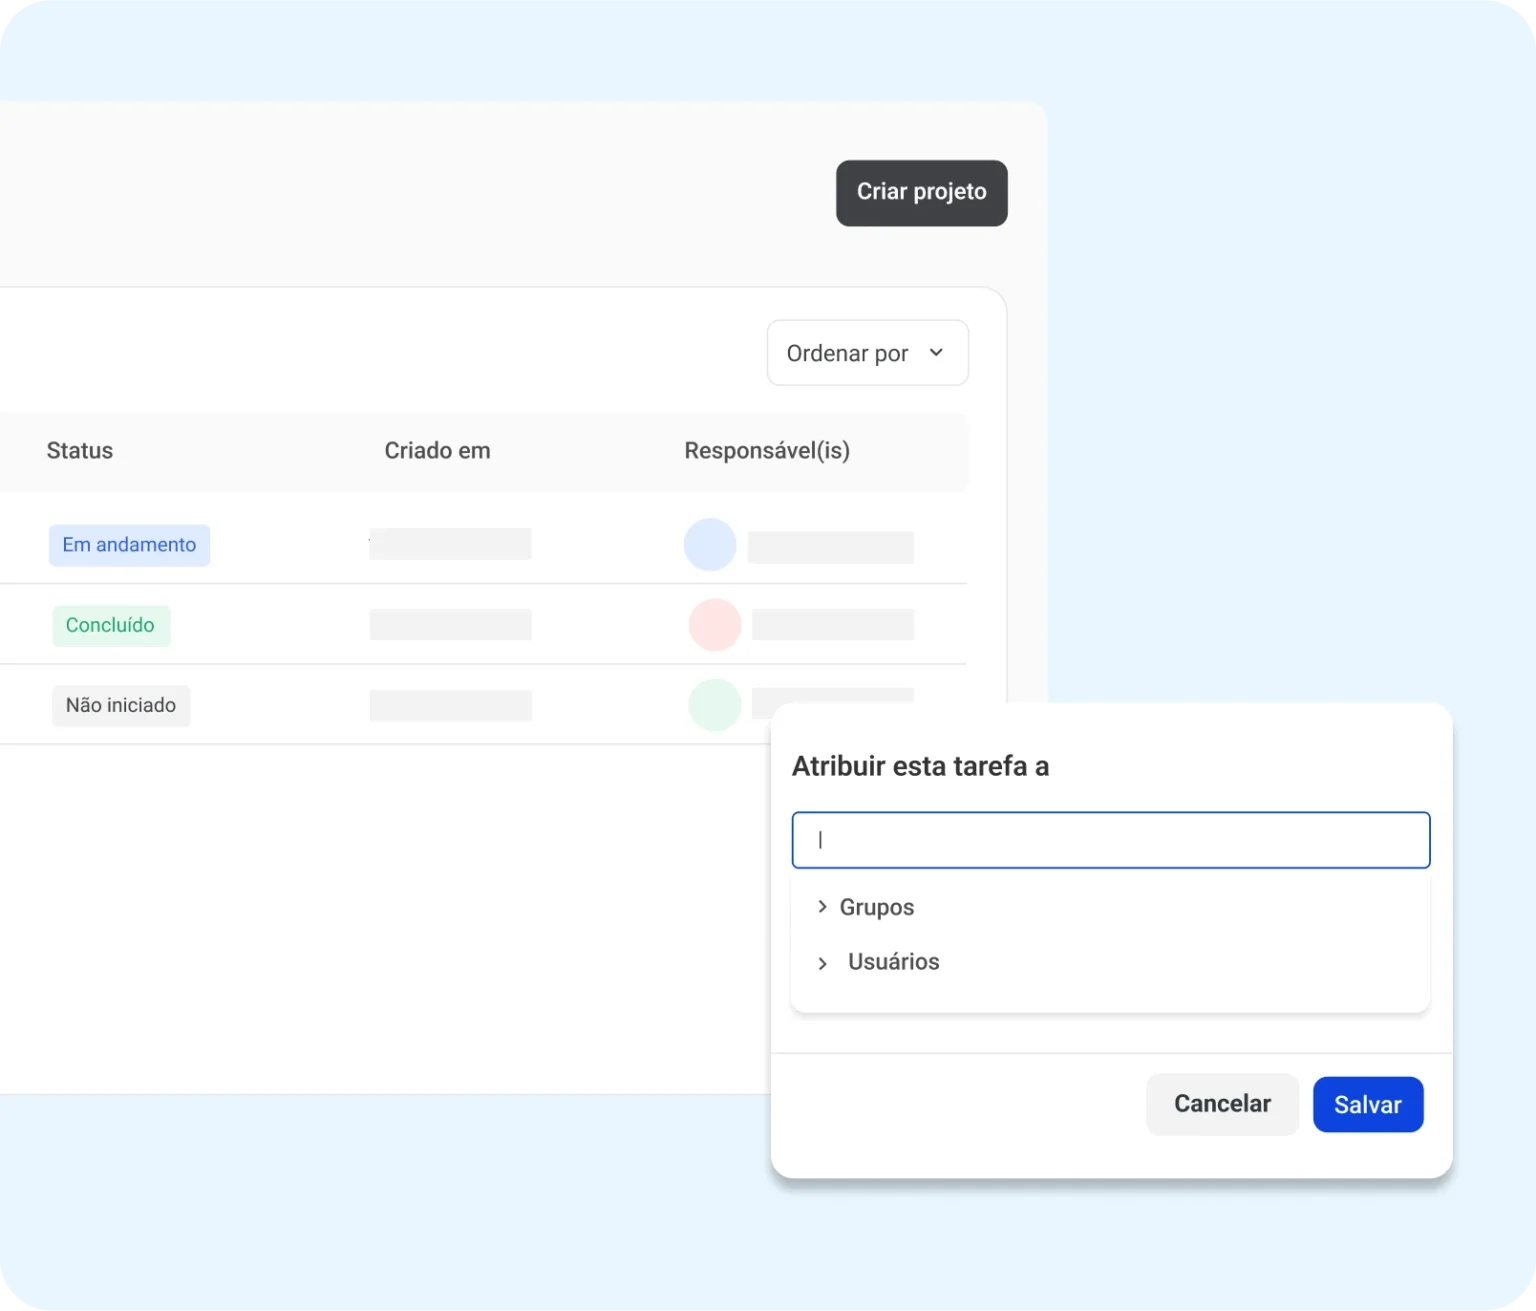The width and height of the screenshot is (1536, 1311).
Task: Select the green avatar circle
Action: point(714,704)
